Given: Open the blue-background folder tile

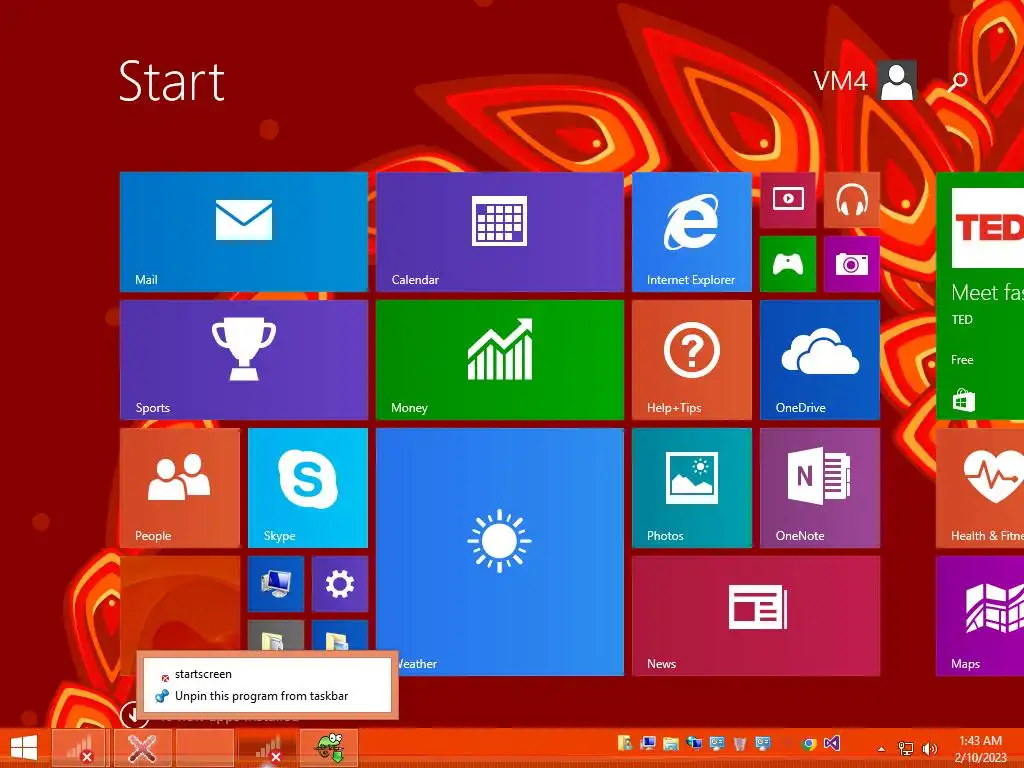Looking at the screenshot, I should [x=340, y=635].
